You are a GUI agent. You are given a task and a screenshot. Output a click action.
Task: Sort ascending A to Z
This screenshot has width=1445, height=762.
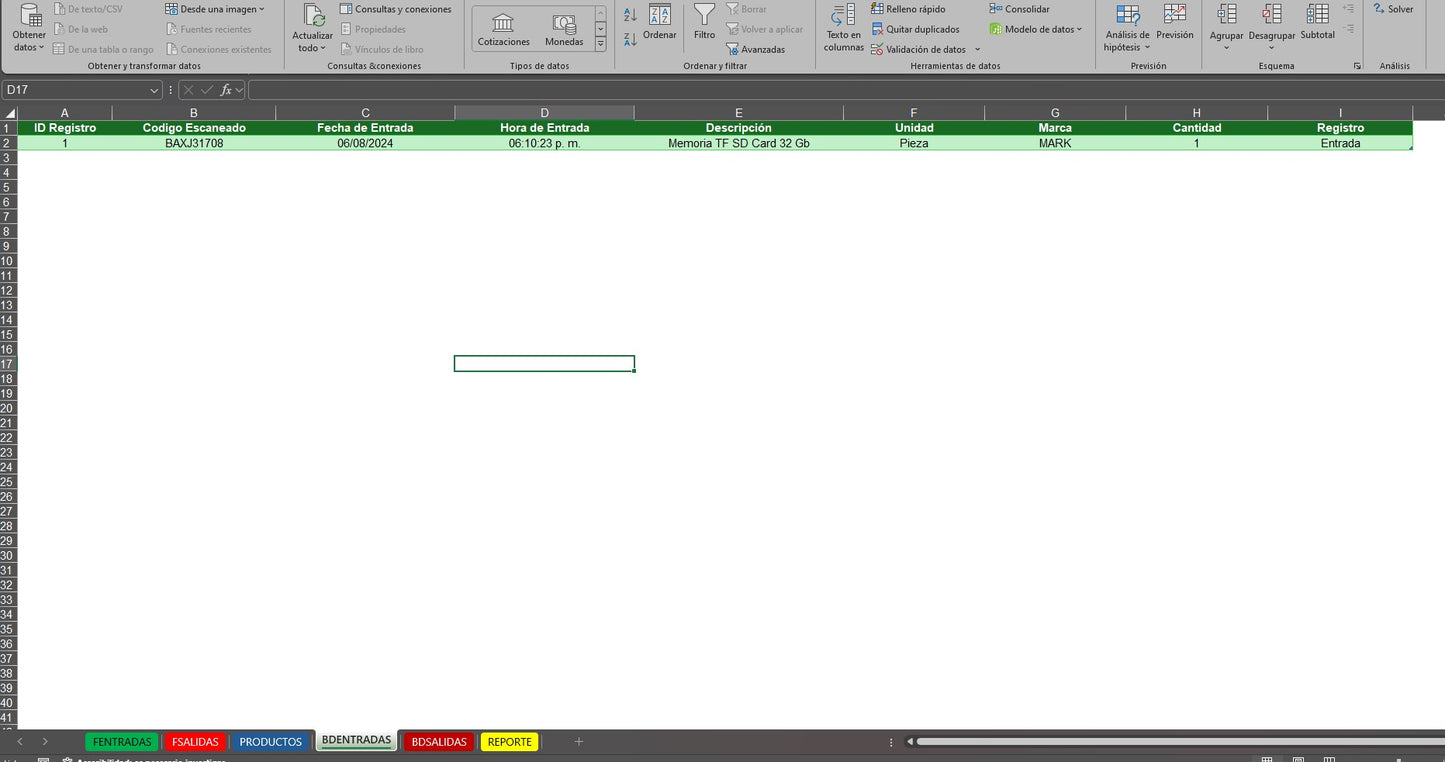coord(630,15)
